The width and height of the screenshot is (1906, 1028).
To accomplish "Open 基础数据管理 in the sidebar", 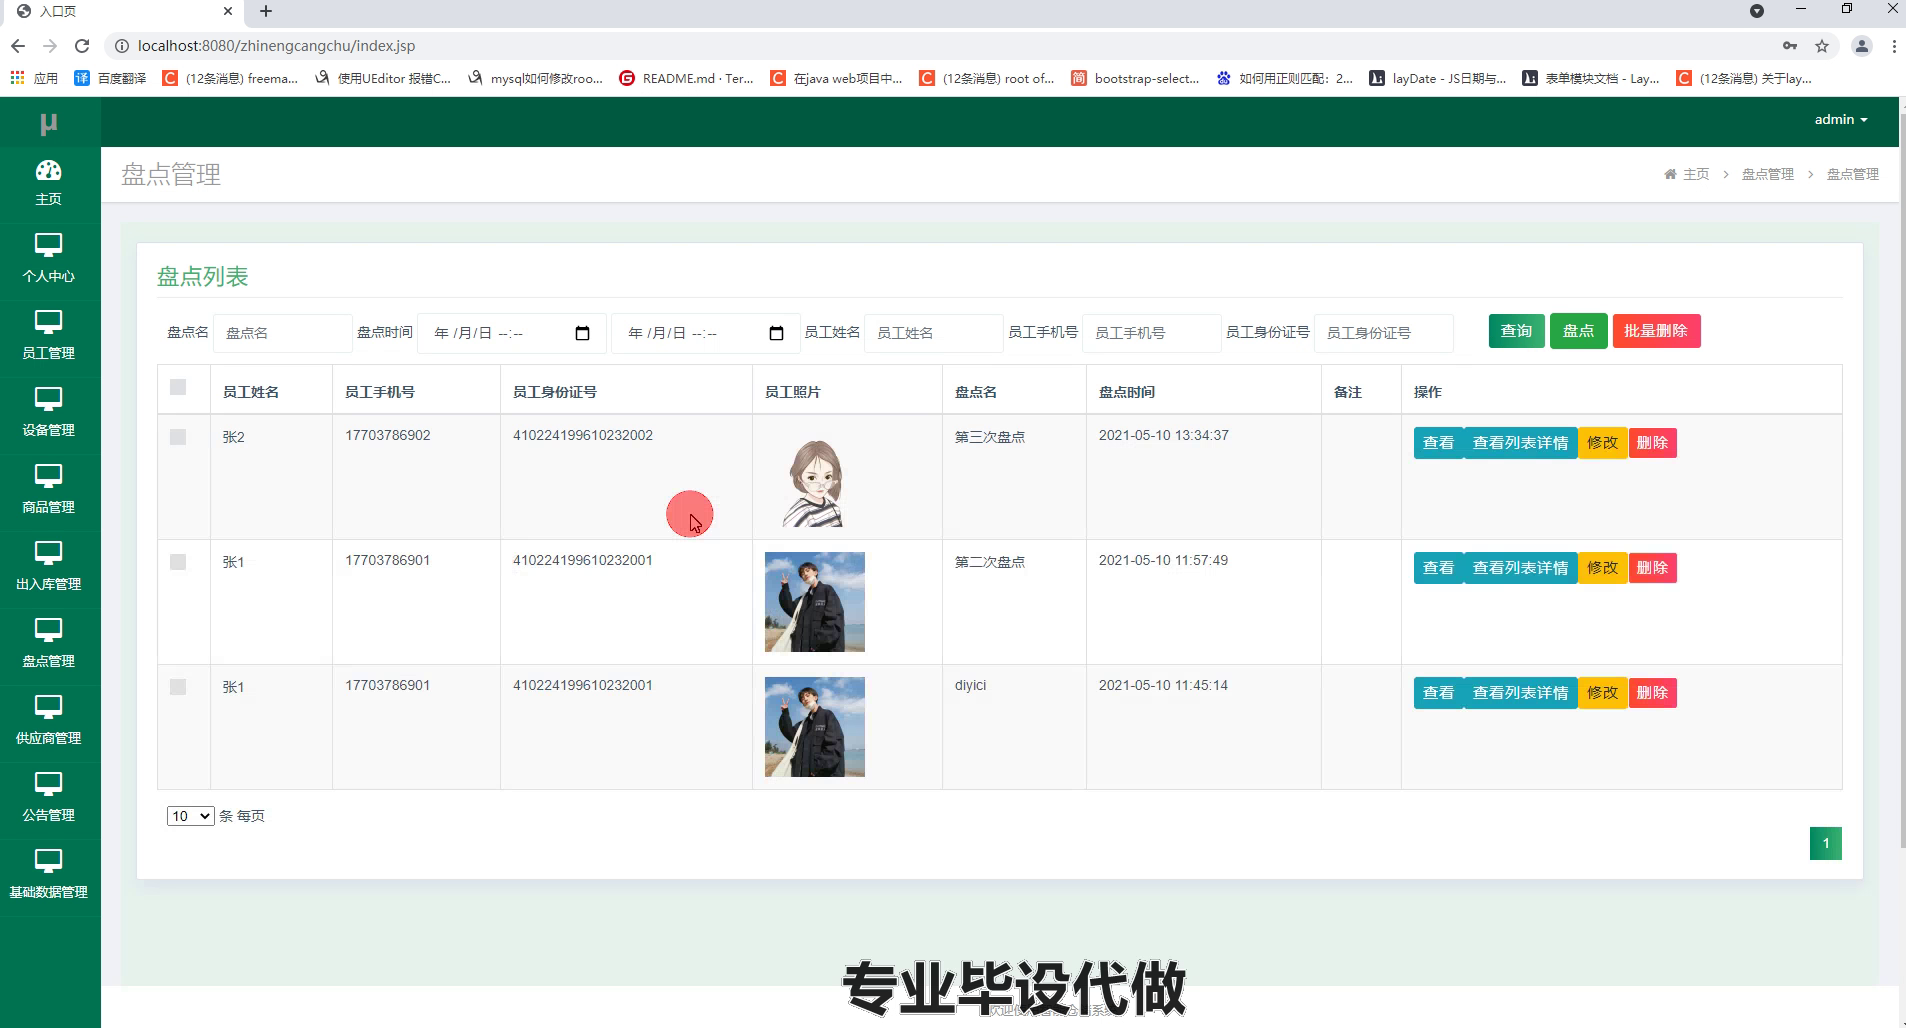I will (48, 875).
